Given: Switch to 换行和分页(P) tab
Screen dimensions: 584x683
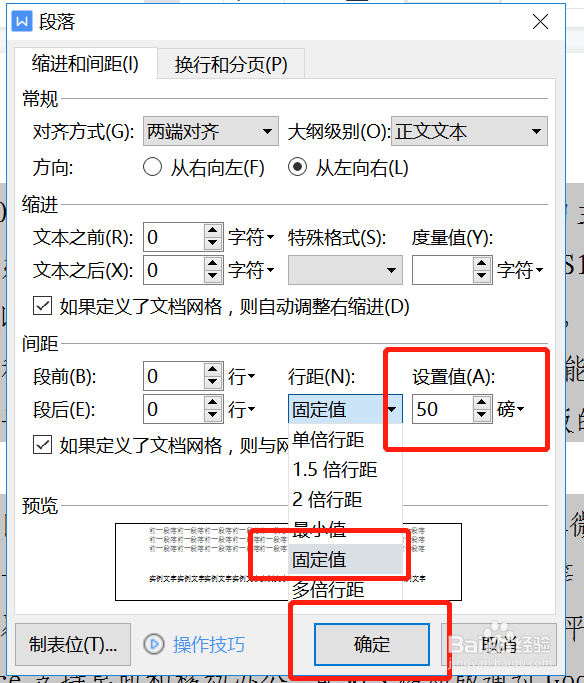Looking at the screenshot, I should 231,65.
